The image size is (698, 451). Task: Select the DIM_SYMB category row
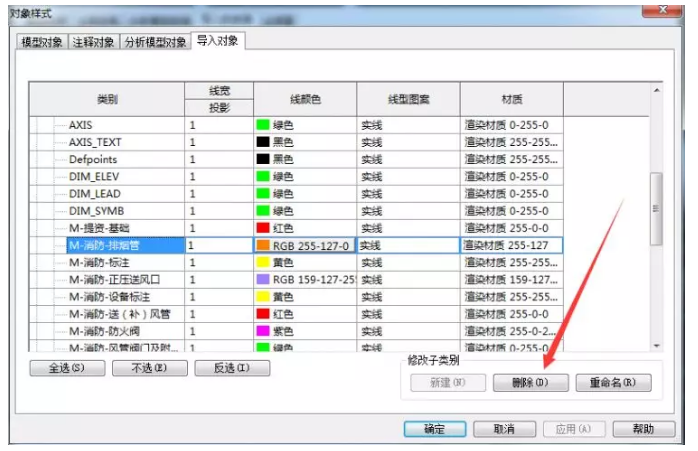click(96, 211)
